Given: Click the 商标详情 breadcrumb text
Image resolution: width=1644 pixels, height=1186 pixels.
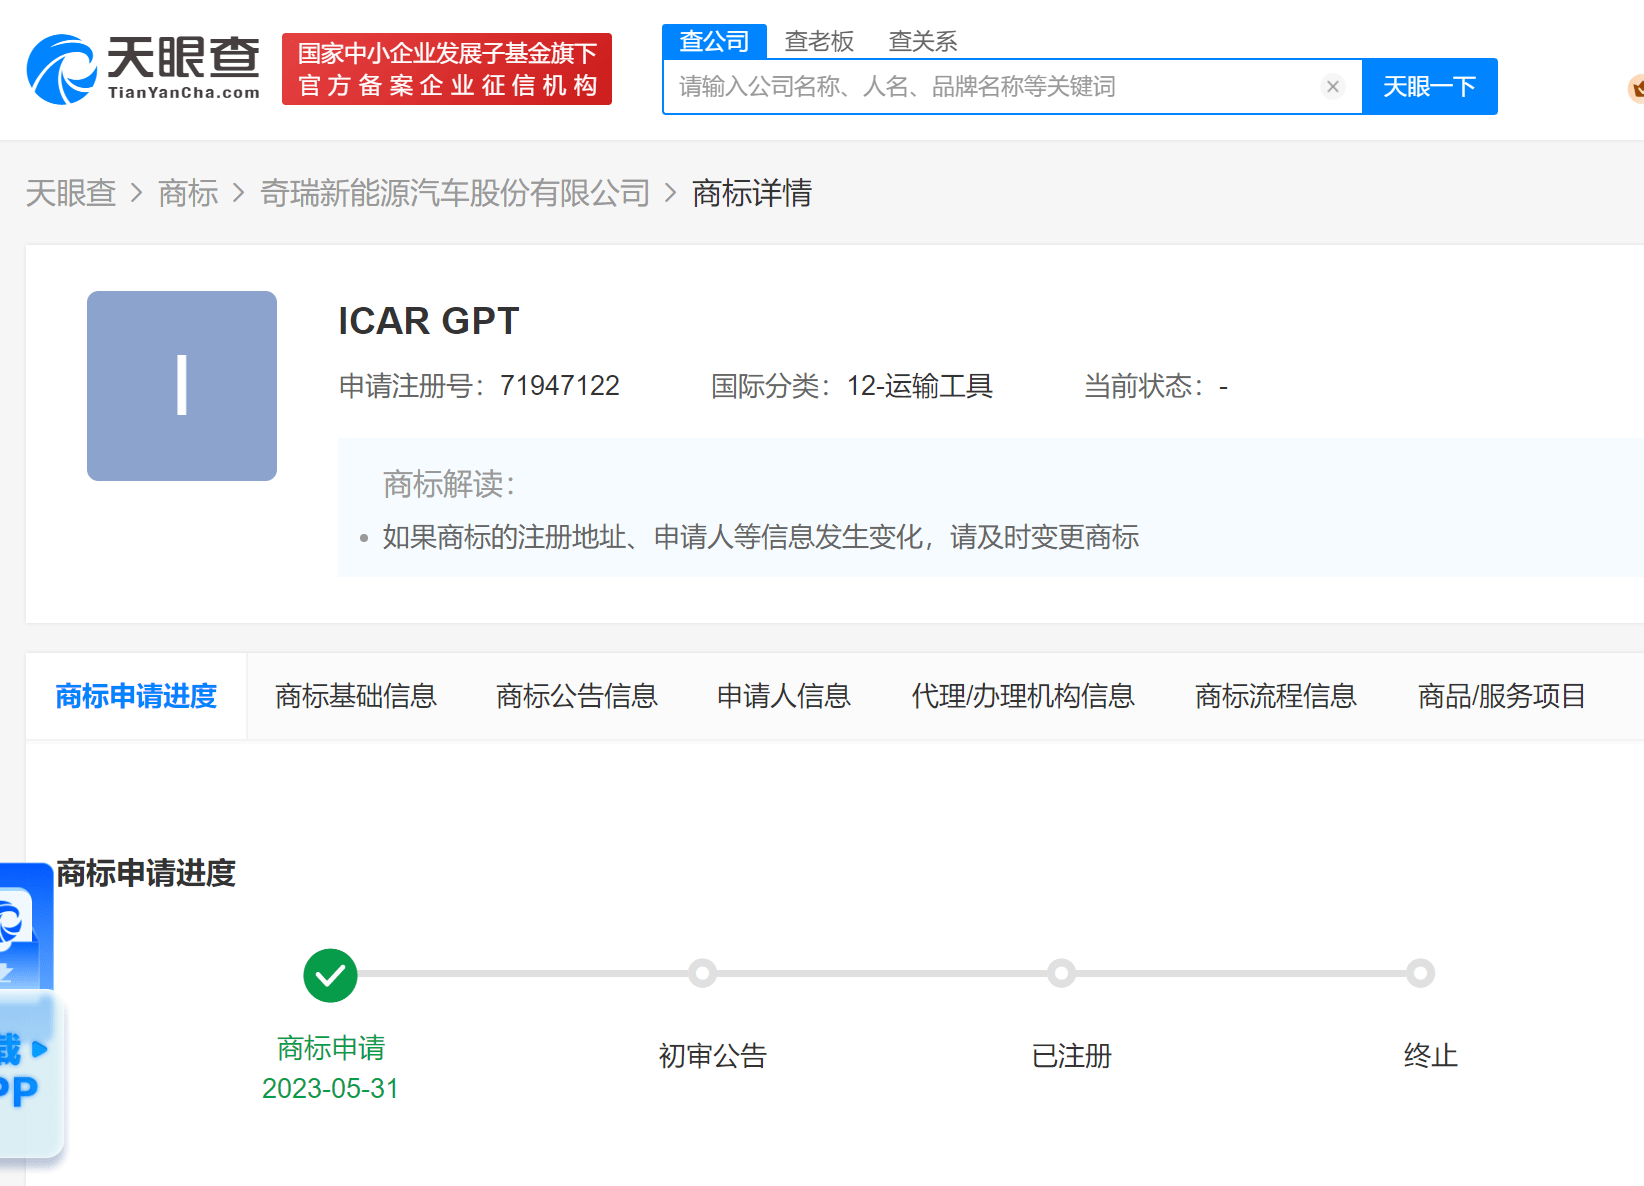Looking at the screenshot, I should (752, 193).
